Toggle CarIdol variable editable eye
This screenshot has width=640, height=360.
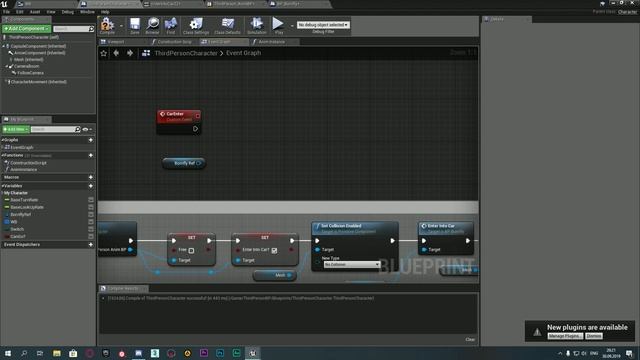91,237
